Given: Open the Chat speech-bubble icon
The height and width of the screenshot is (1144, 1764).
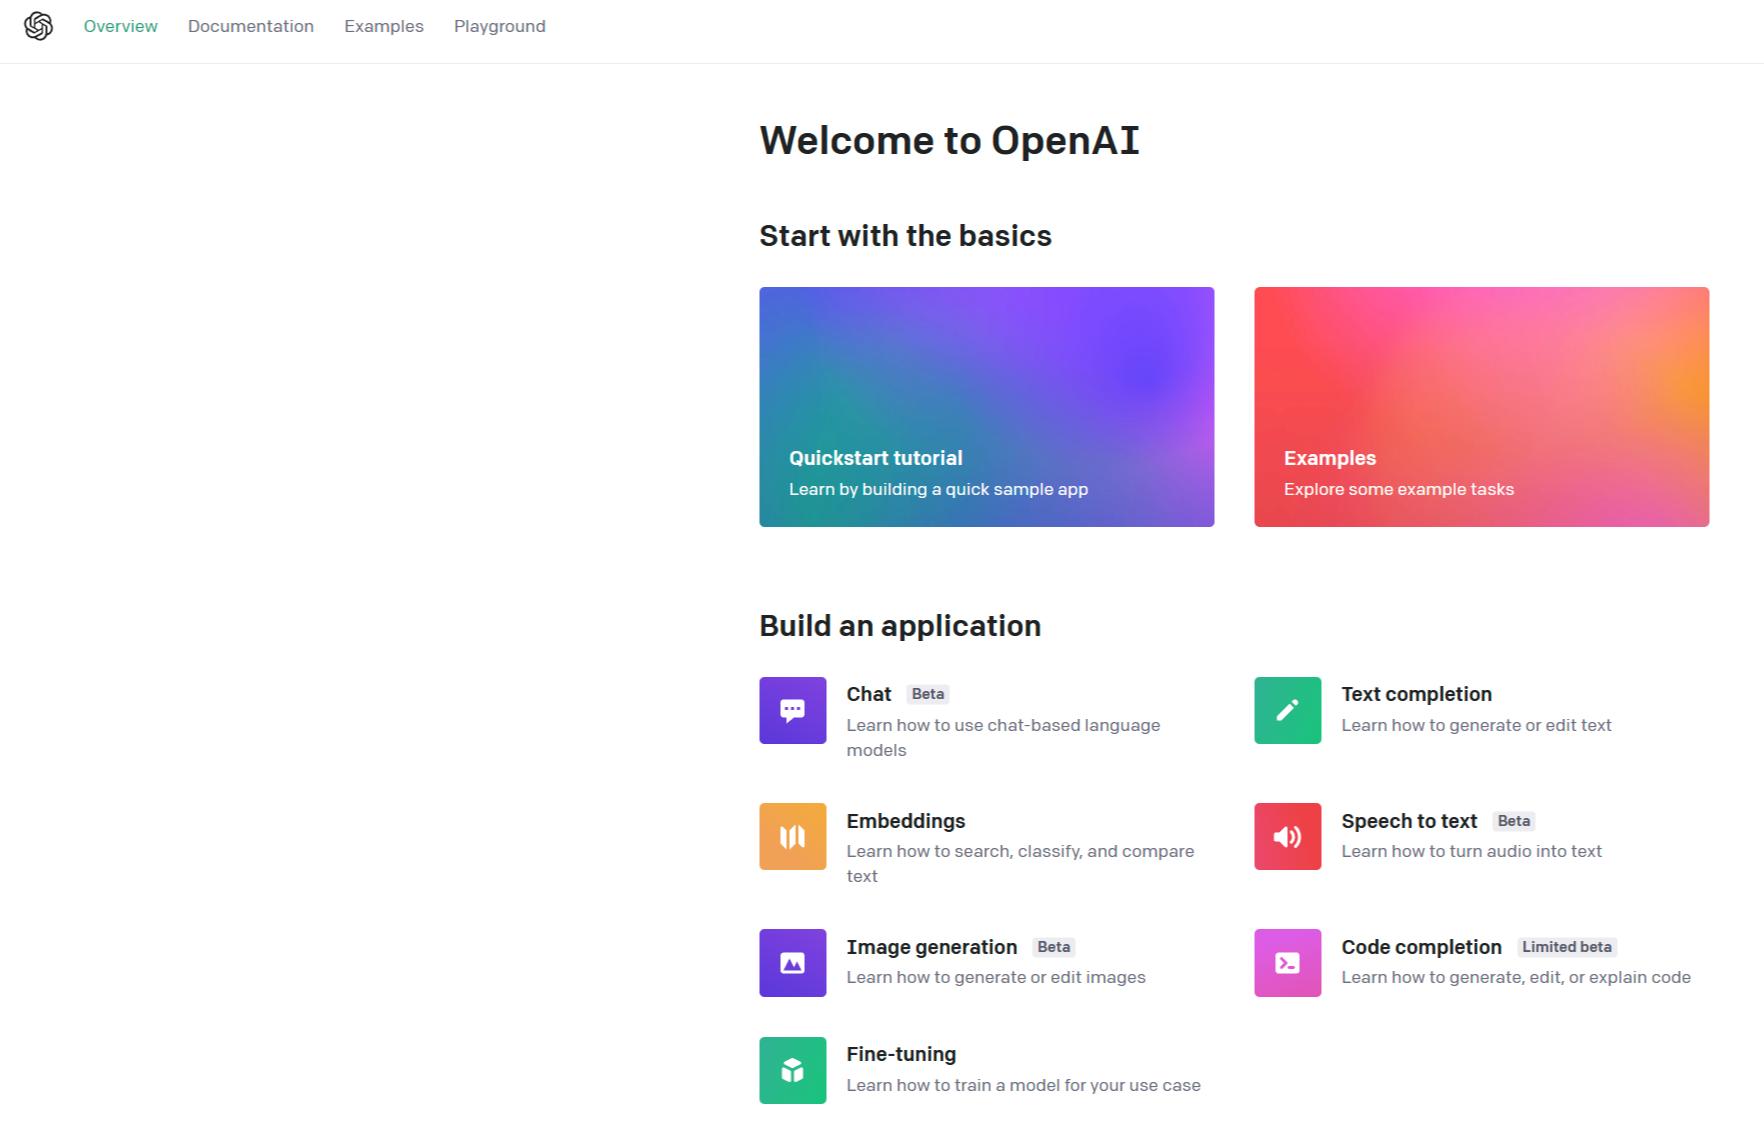Looking at the screenshot, I should click(x=792, y=710).
